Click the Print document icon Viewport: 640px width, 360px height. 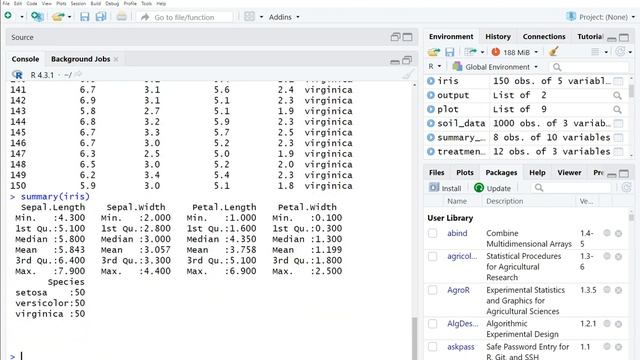[122, 17]
